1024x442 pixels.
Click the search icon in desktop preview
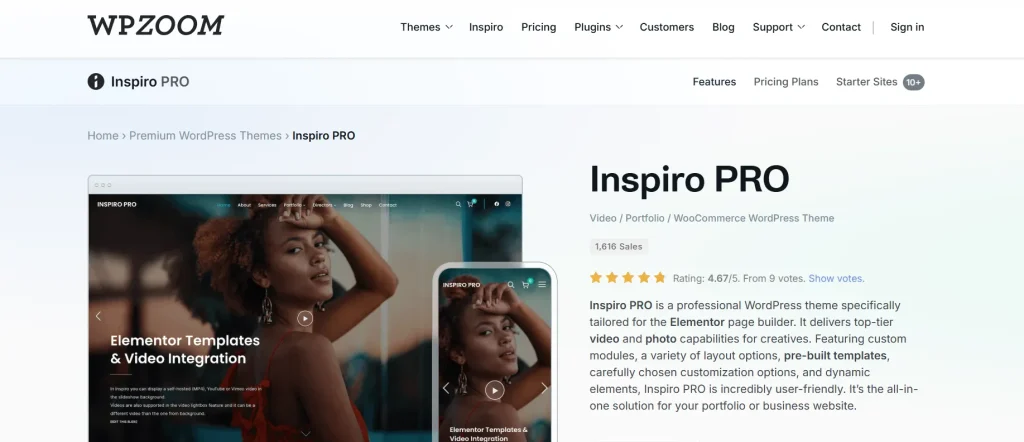coord(458,204)
